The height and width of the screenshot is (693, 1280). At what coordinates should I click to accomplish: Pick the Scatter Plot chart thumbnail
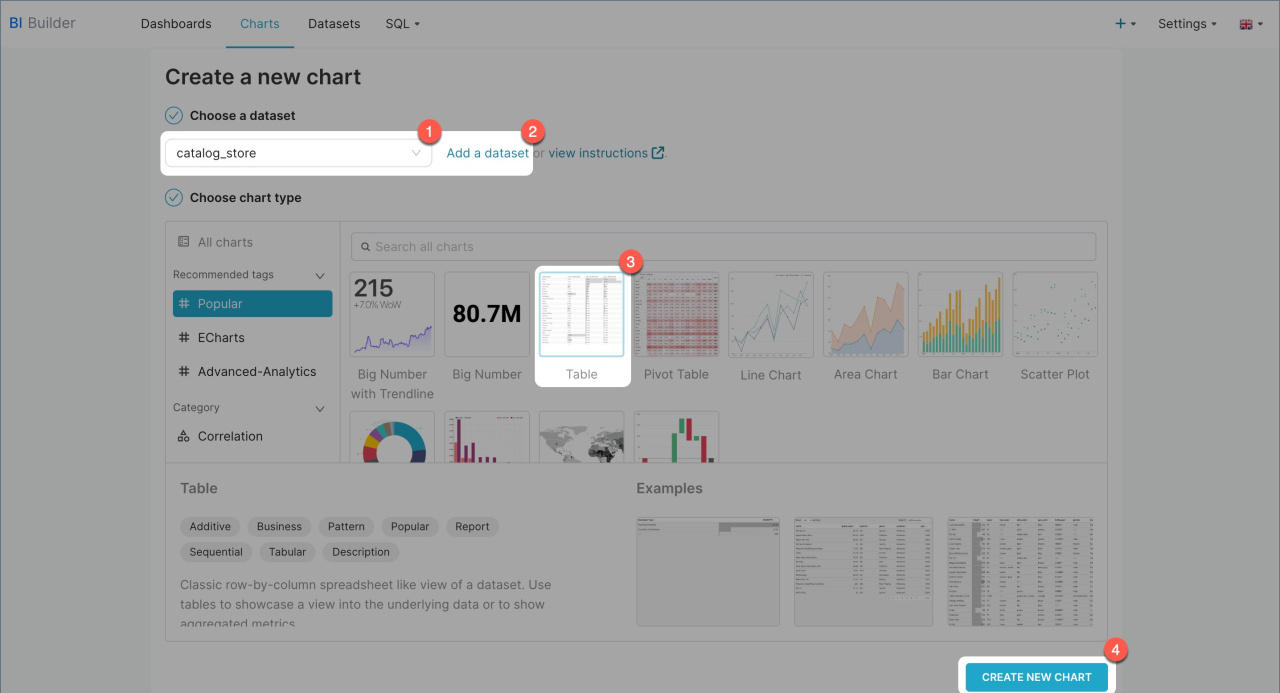[x=1055, y=314]
